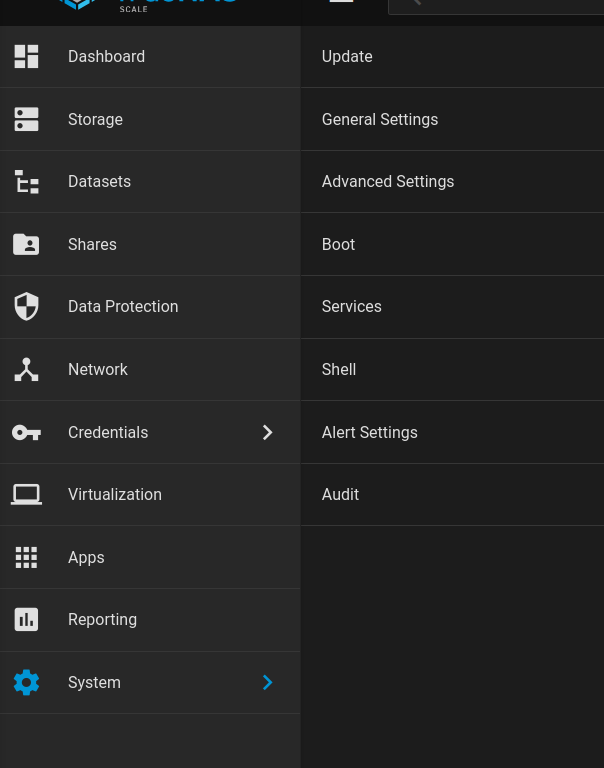Open the Services page
604x768 pixels.
click(351, 307)
